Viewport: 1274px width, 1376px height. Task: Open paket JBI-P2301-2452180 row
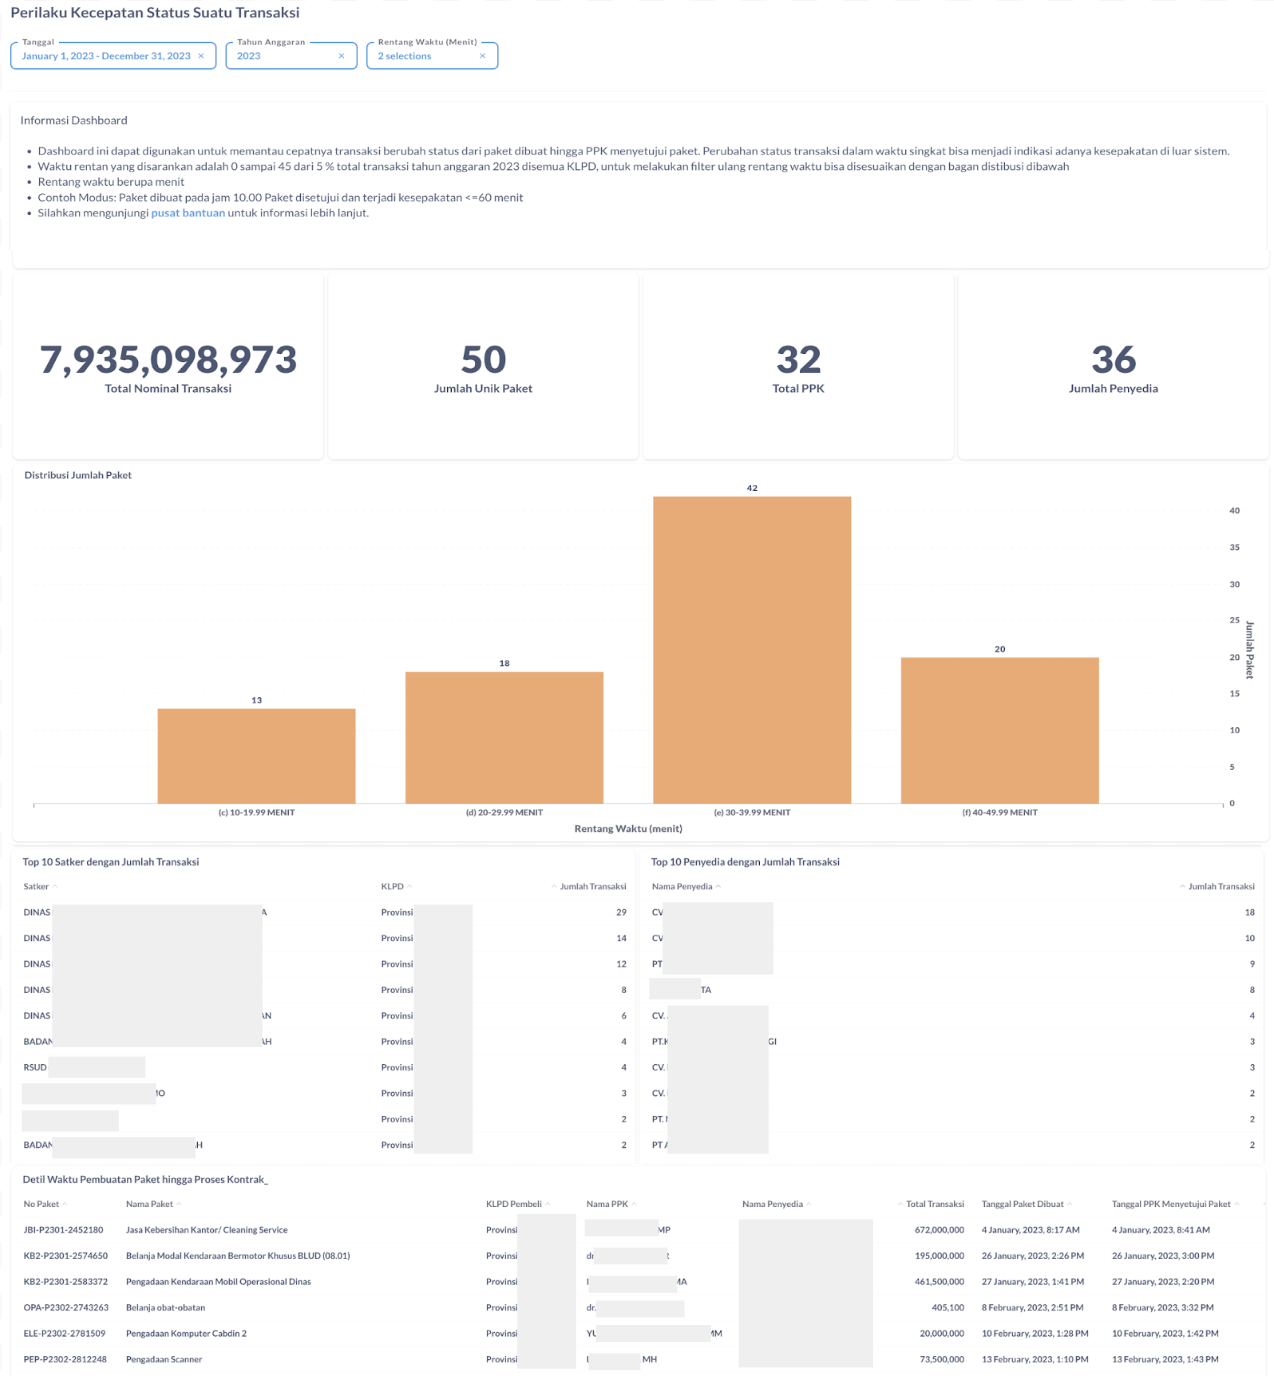(x=64, y=1231)
